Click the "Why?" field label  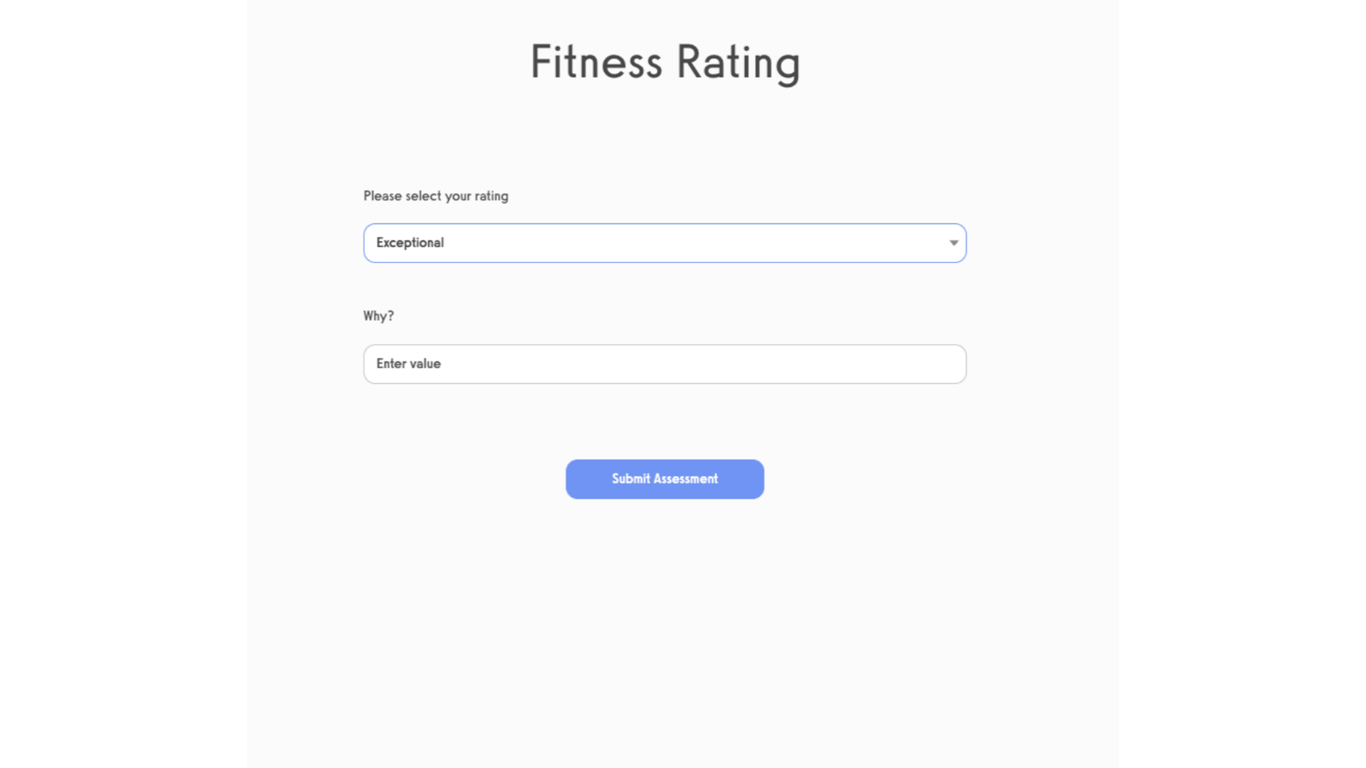click(378, 316)
